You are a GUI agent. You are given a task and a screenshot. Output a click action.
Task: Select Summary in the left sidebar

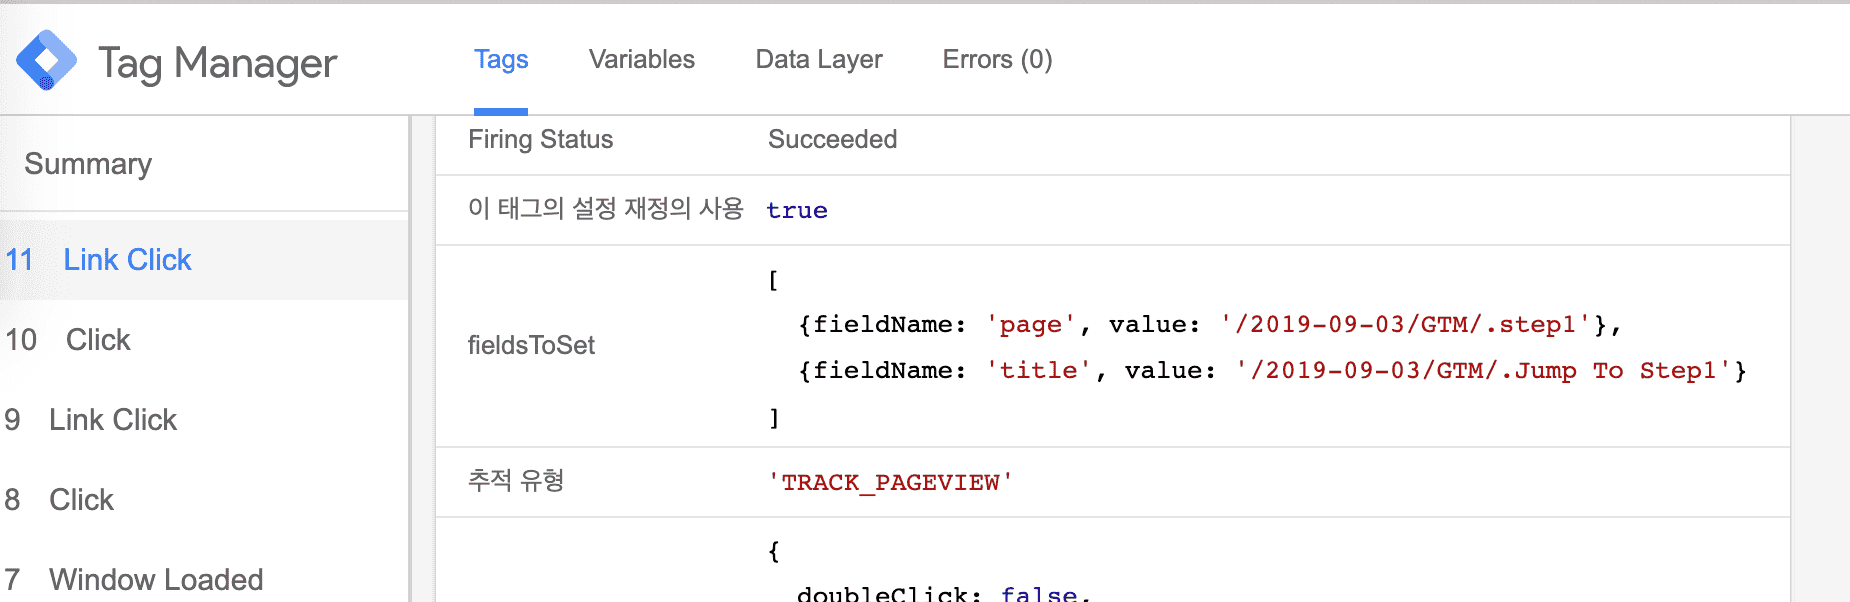pos(88,164)
